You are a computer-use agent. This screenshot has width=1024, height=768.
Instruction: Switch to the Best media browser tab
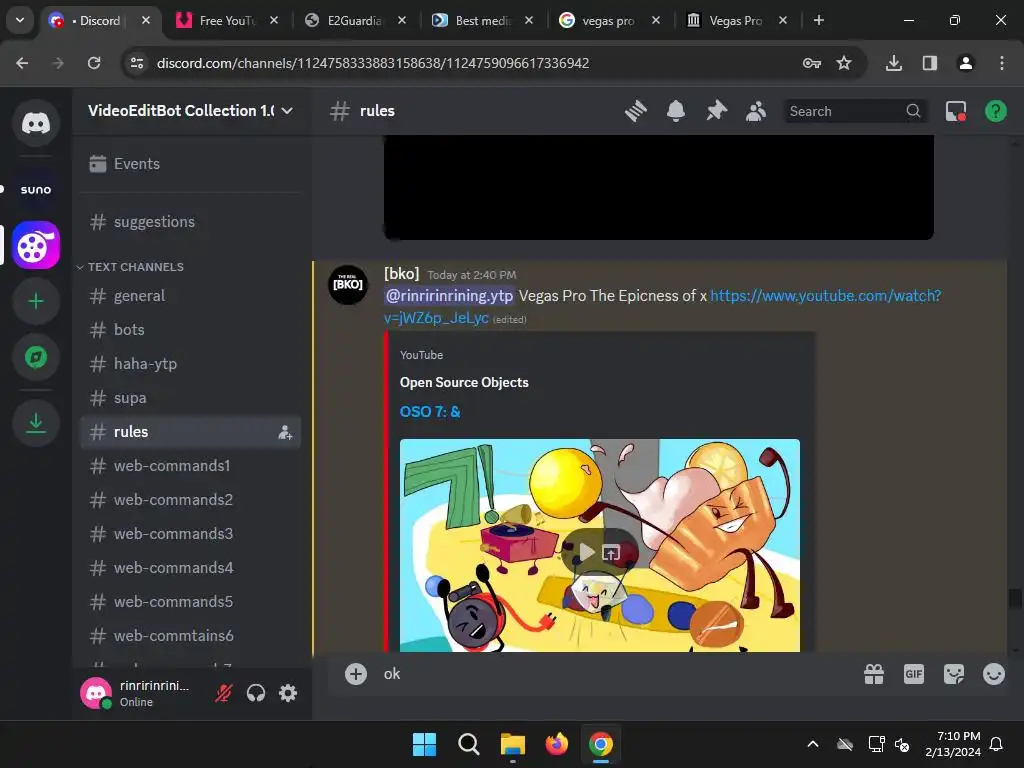[482, 20]
